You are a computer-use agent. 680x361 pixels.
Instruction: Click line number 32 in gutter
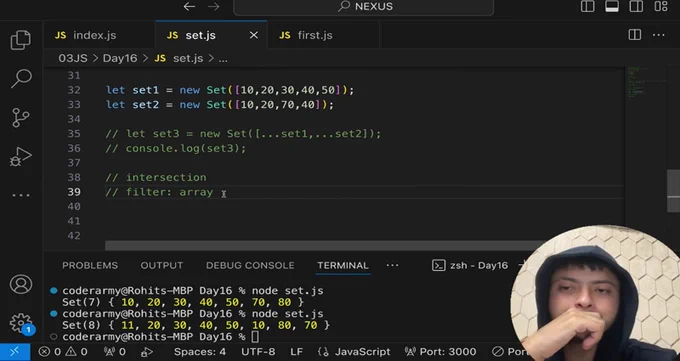tap(74, 90)
